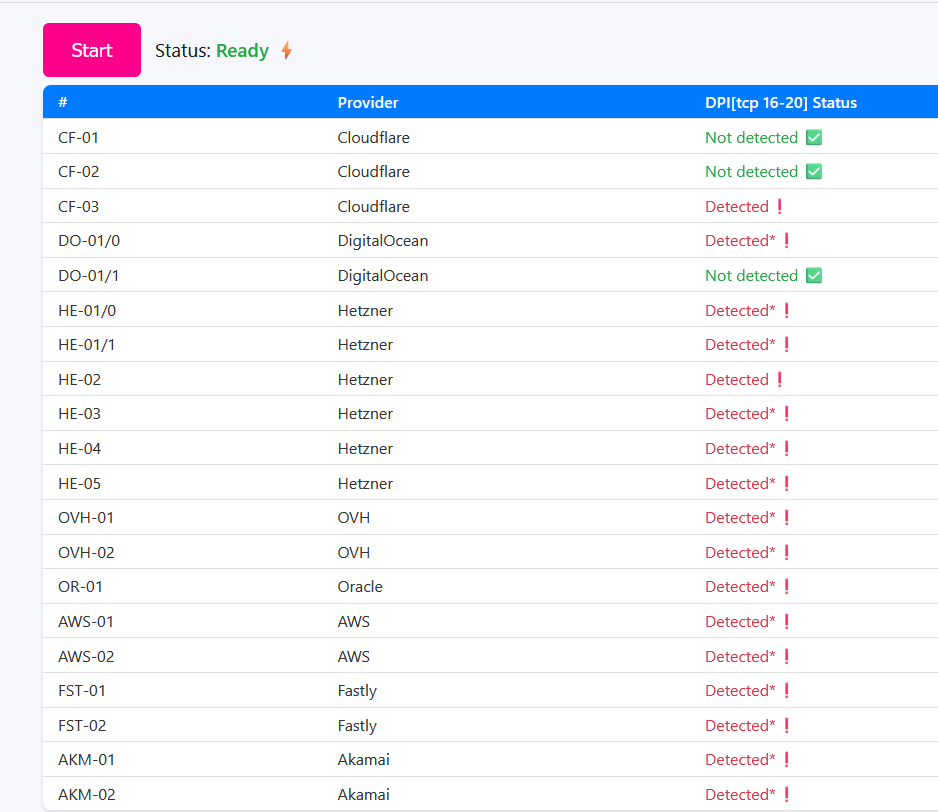Click the Provider column header

coord(368,103)
